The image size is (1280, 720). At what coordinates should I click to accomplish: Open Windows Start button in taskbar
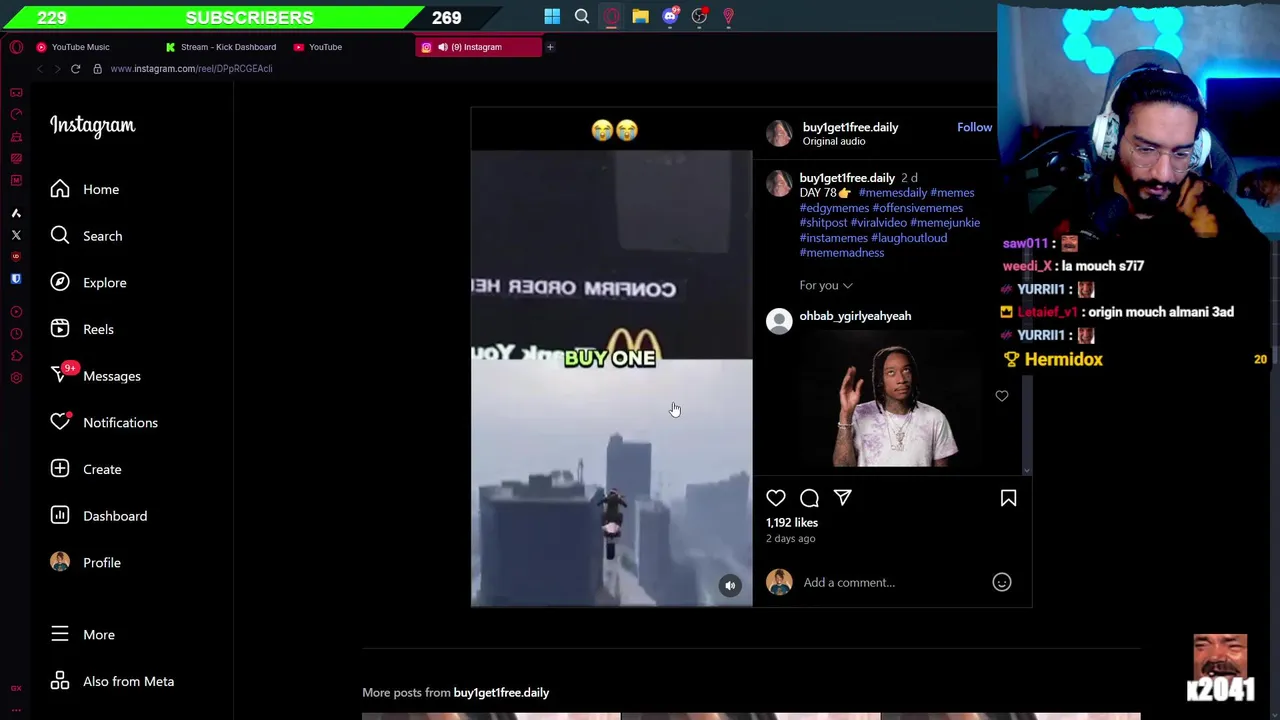tap(552, 16)
